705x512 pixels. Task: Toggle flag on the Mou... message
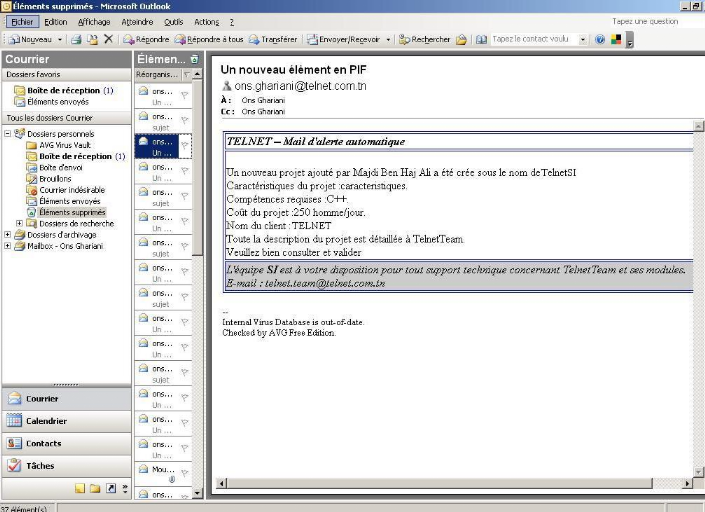[184, 472]
